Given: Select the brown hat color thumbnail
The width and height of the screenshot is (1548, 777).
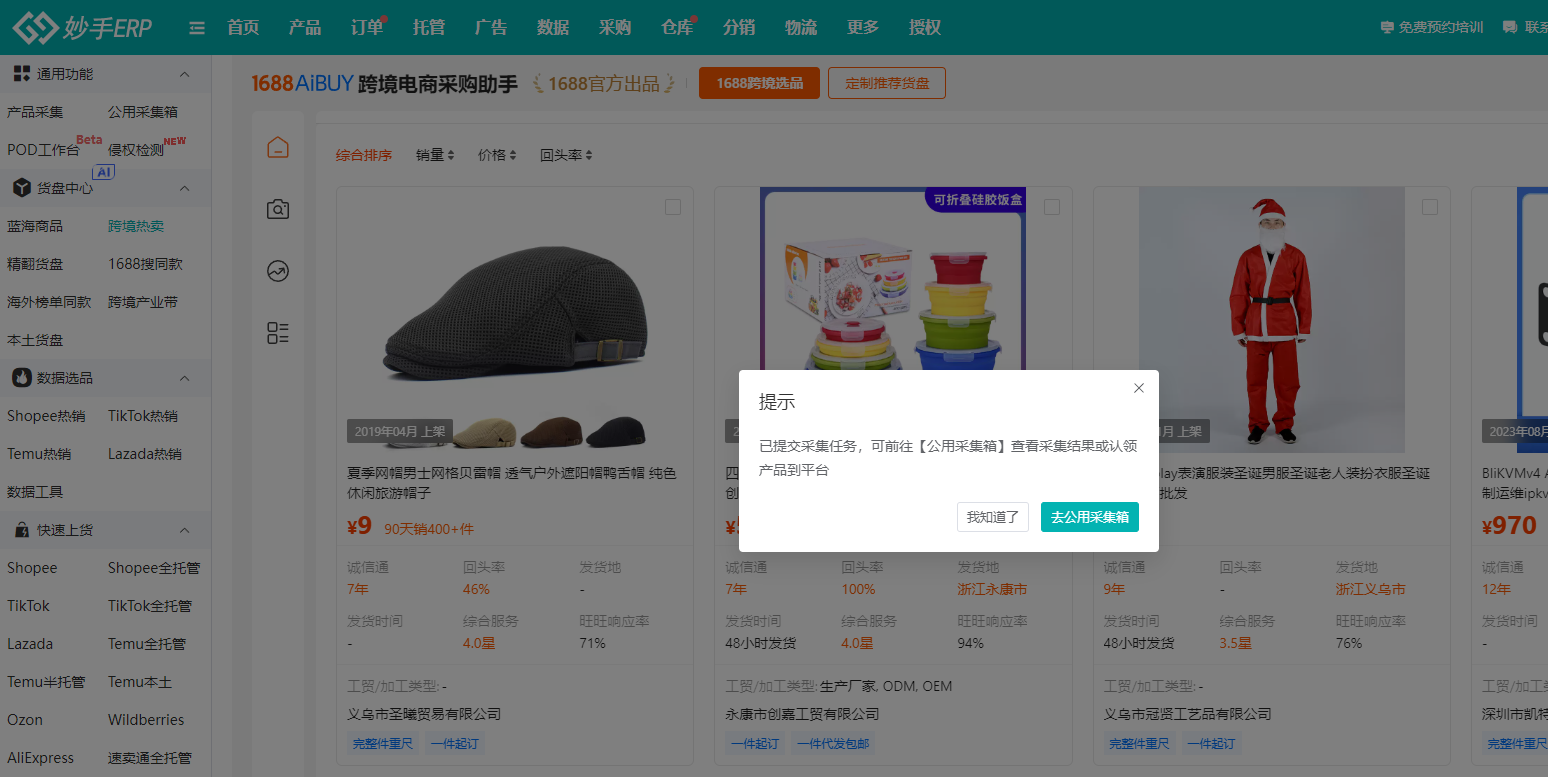Looking at the screenshot, I should 551,432.
